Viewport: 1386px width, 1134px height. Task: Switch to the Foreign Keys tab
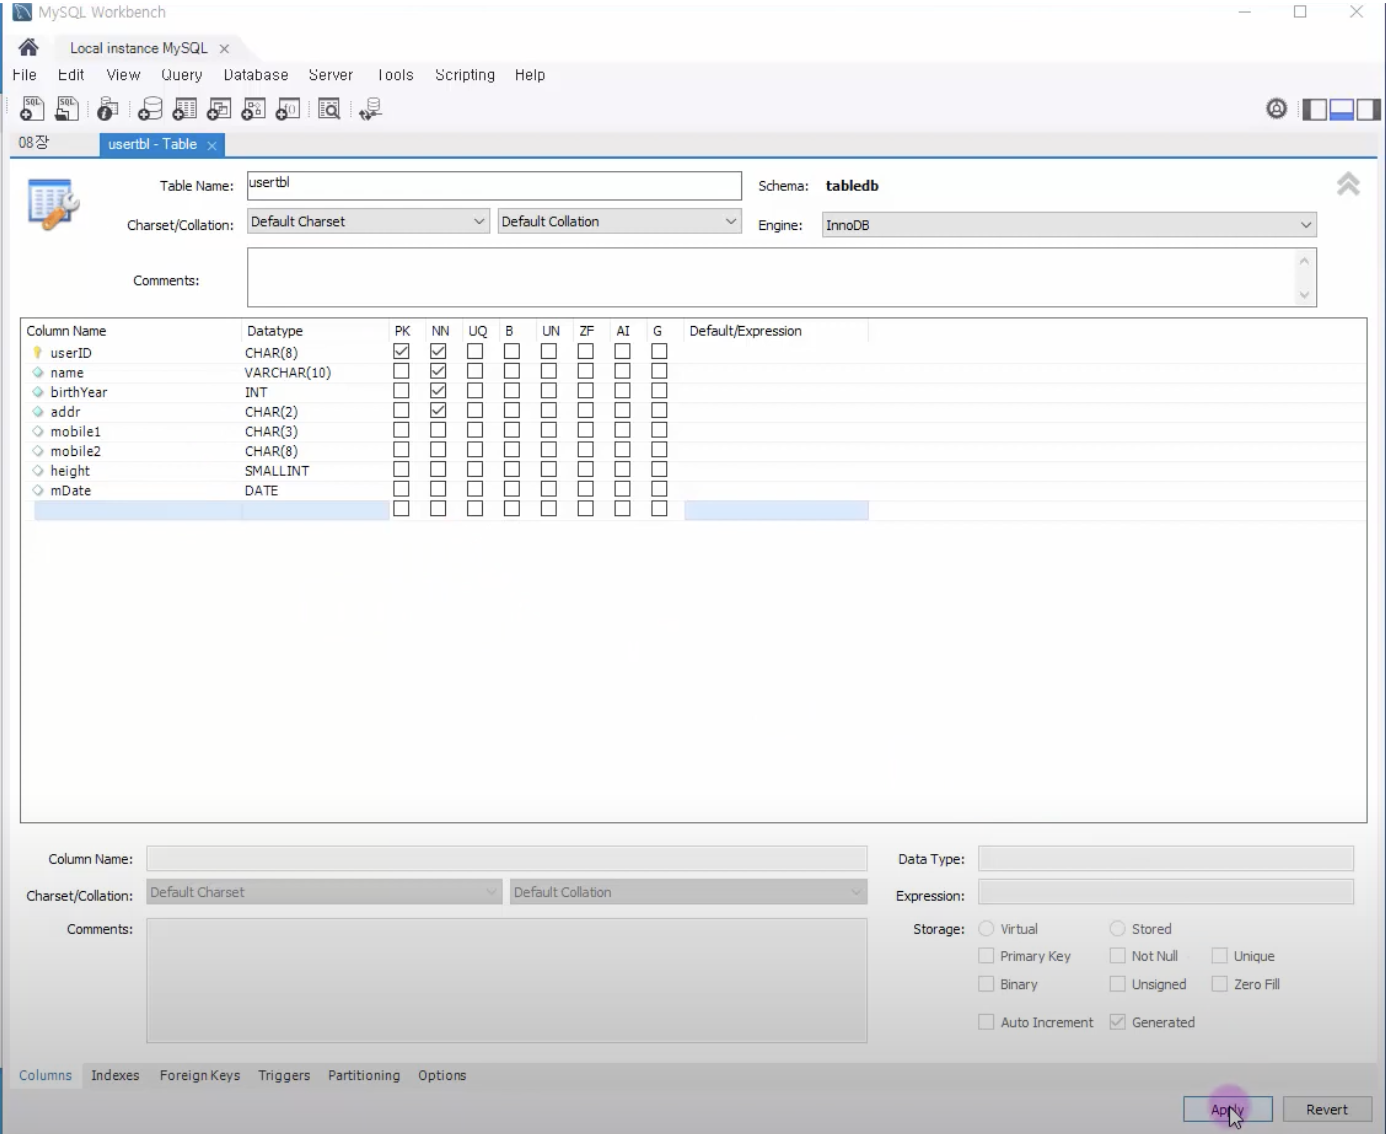(200, 1075)
